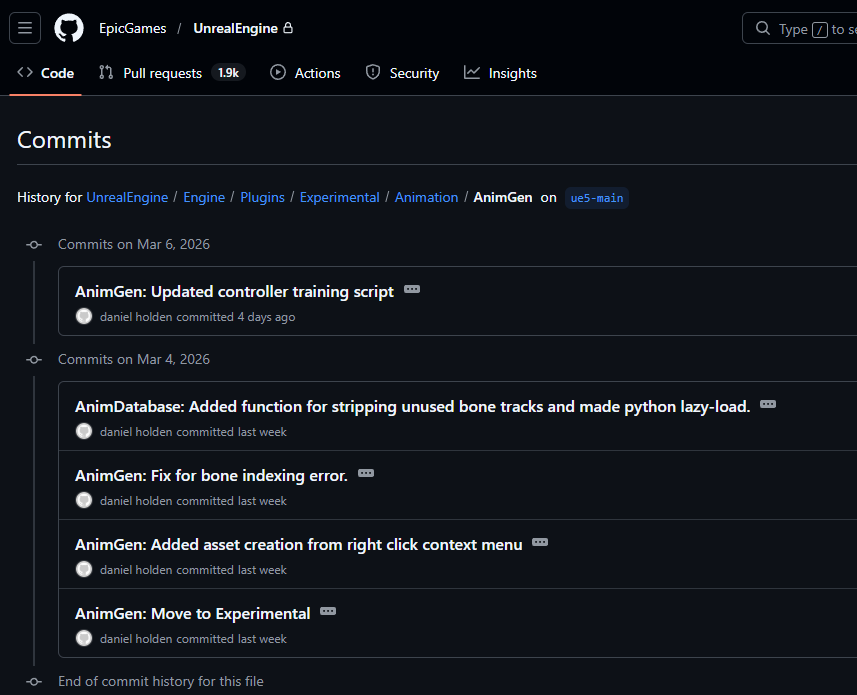The height and width of the screenshot is (695, 857).
Task: Expand description of AnimDatabase commit
Action: (x=768, y=404)
